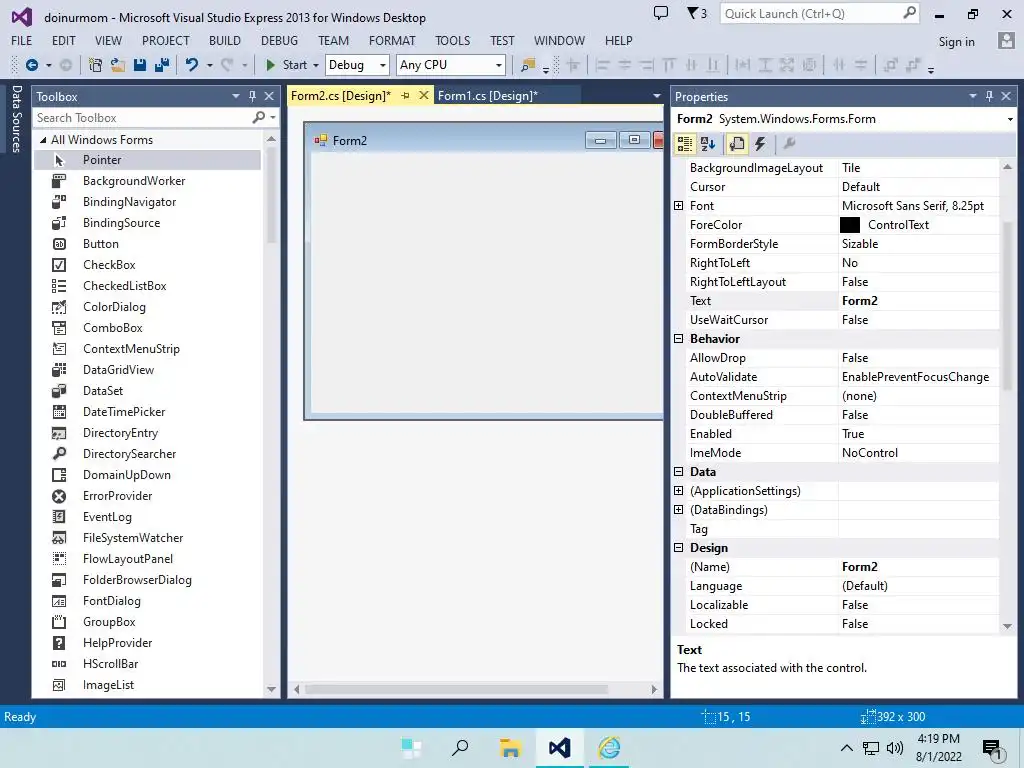Click the Undo arrow icon
This screenshot has width=1024, height=768.
tap(191, 65)
